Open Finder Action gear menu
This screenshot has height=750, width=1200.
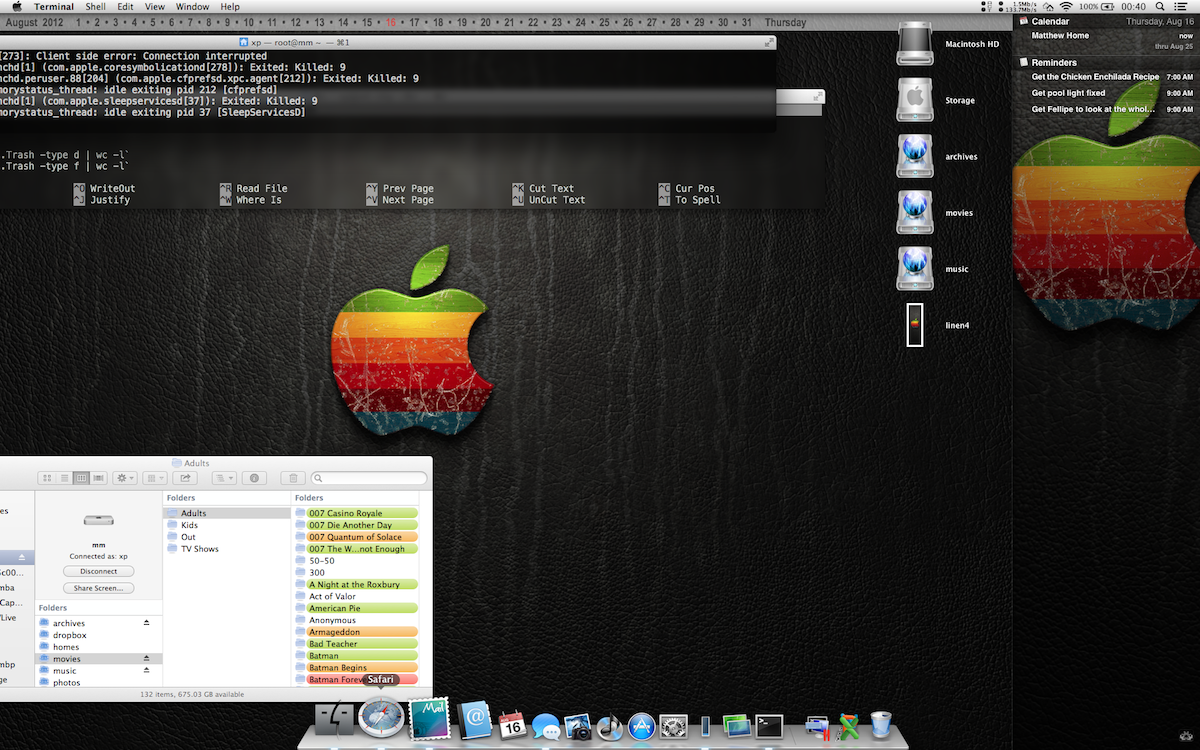(x=126, y=479)
